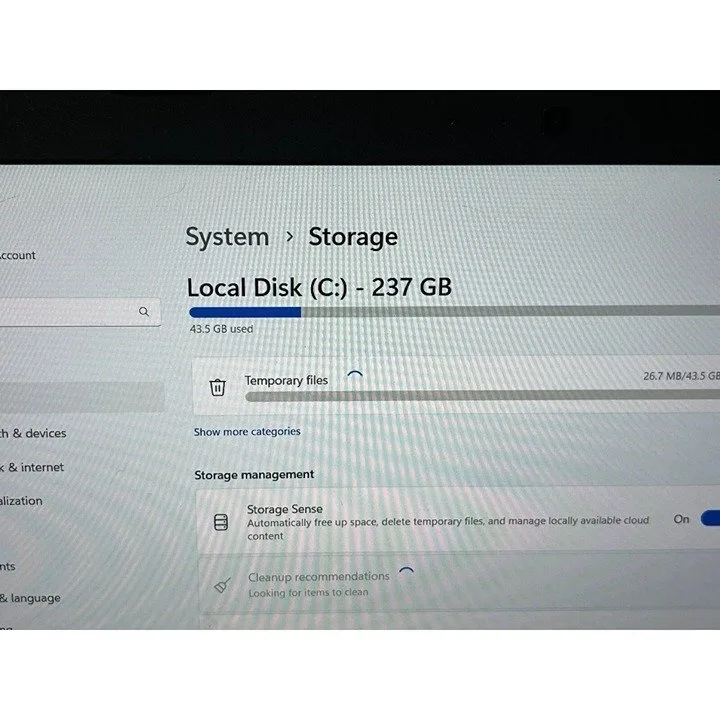The width and height of the screenshot is (720, 720).
Task: Select Personalization in the sidebar
Action: (x=21, y=501)
